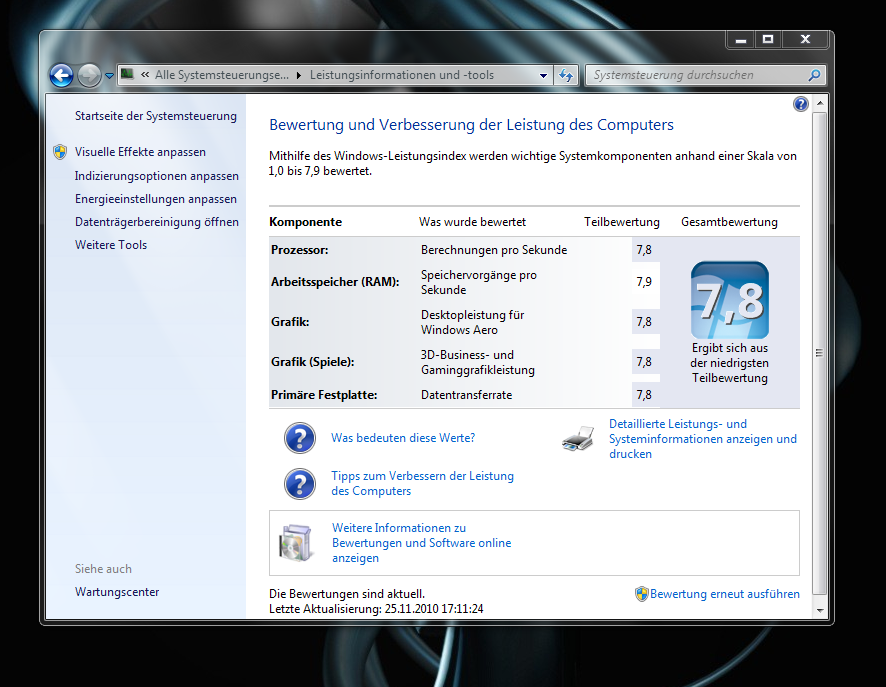Open Indizierungsoptionen anpassen
Viewport: 886px width, 687px height.
[x=157, y=176]
